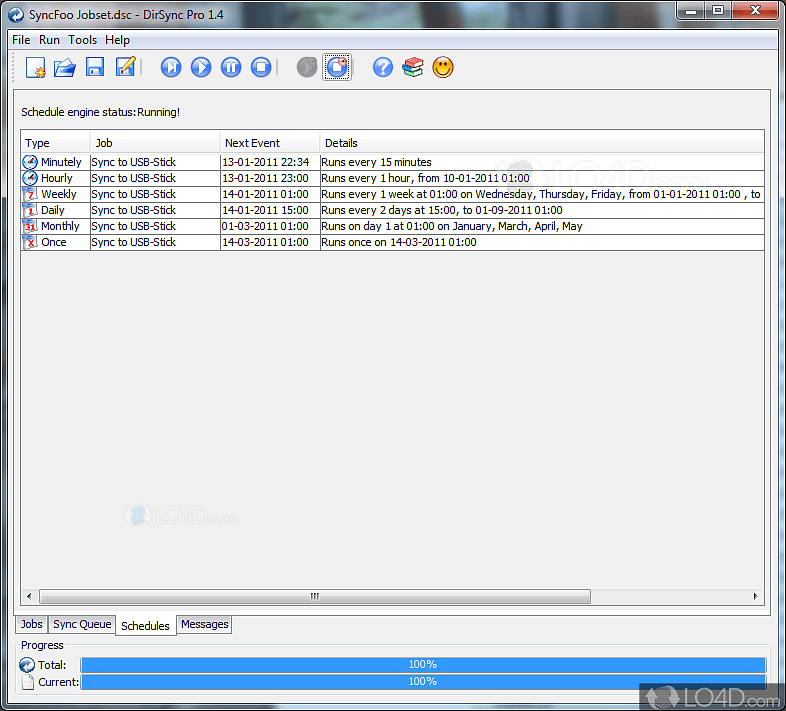Image resolution: width=786 pixels, height=711 pixels.
Task: Click next event 13-01-2011 23:00
Action: tap(270, 178)
